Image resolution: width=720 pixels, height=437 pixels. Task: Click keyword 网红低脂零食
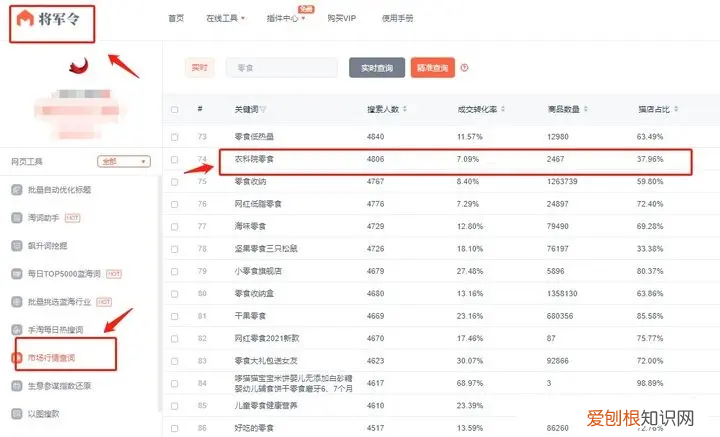[x=258, y=204]
